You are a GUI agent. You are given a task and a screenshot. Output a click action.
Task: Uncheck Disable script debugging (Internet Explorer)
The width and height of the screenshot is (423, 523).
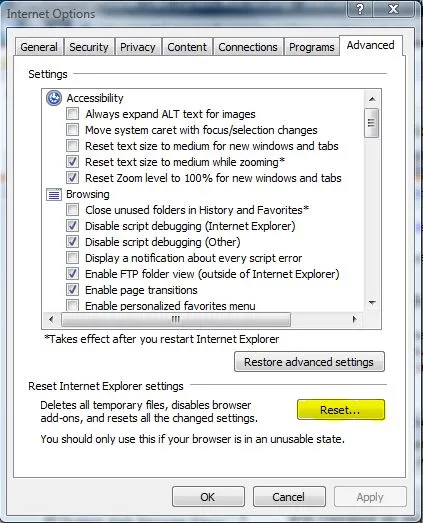72,226
